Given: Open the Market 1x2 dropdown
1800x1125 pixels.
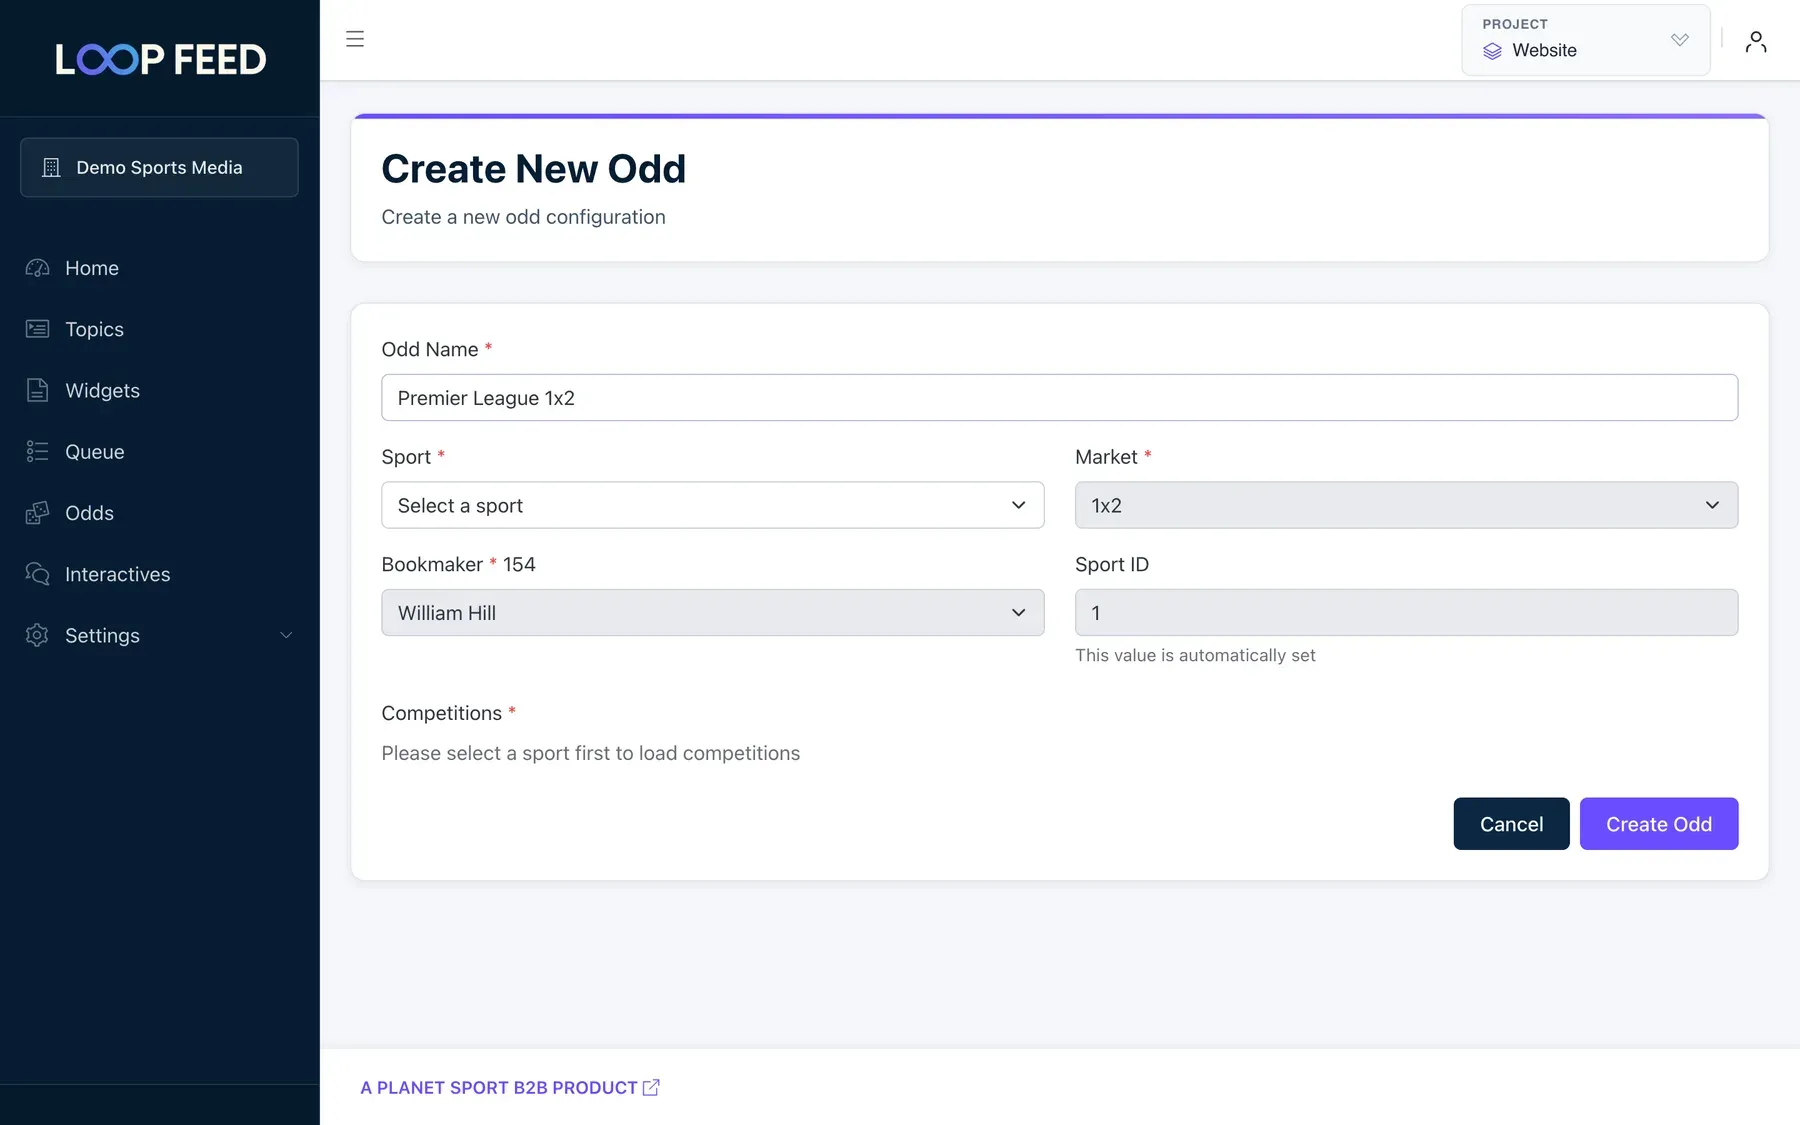Looking at the screenshot, I should pos(1406,505).
